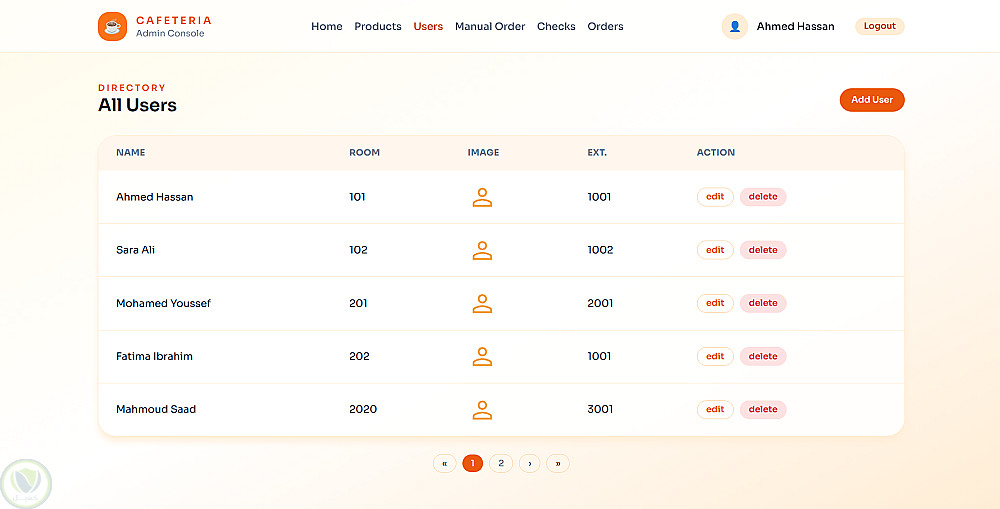
Task: Delete the Mahmoud Saad user
Action: tap(763, 409)
